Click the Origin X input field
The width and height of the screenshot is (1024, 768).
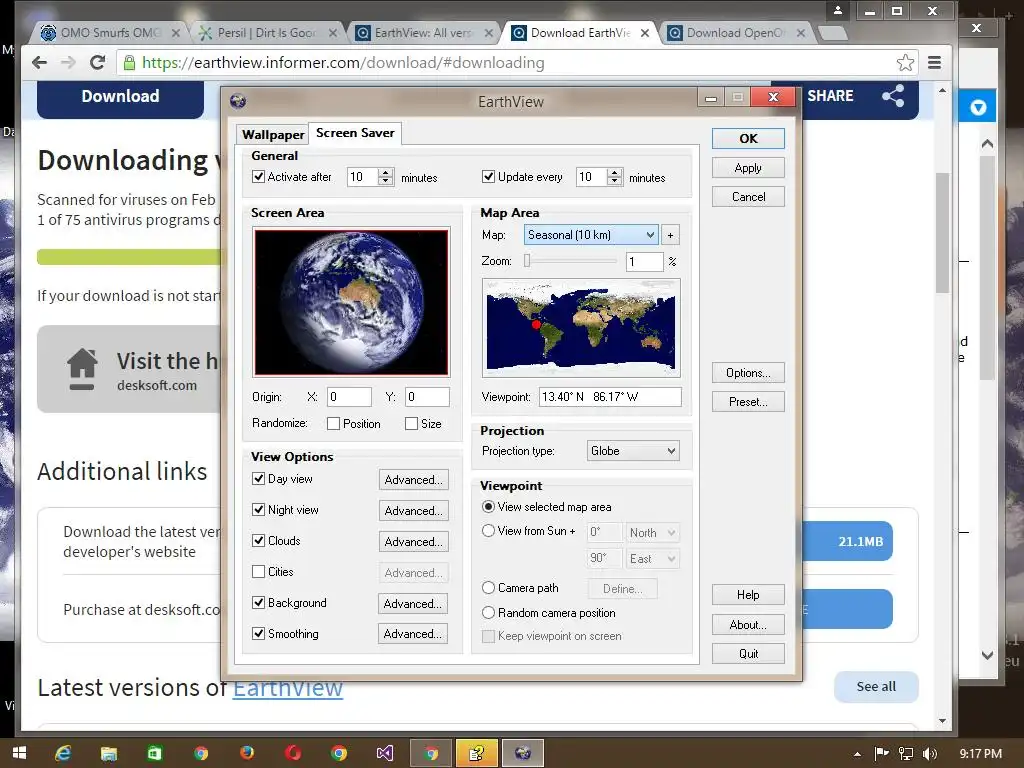(349, 397)
